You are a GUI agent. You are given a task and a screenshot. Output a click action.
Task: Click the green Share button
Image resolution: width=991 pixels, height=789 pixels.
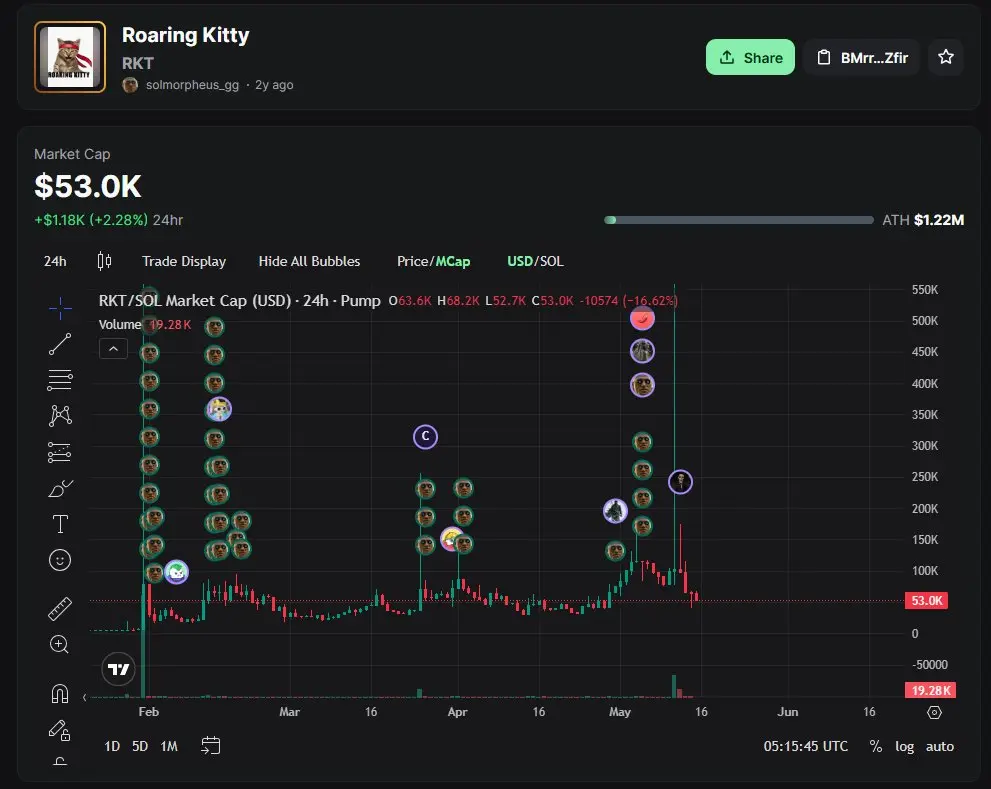click(x=750, y=58)
